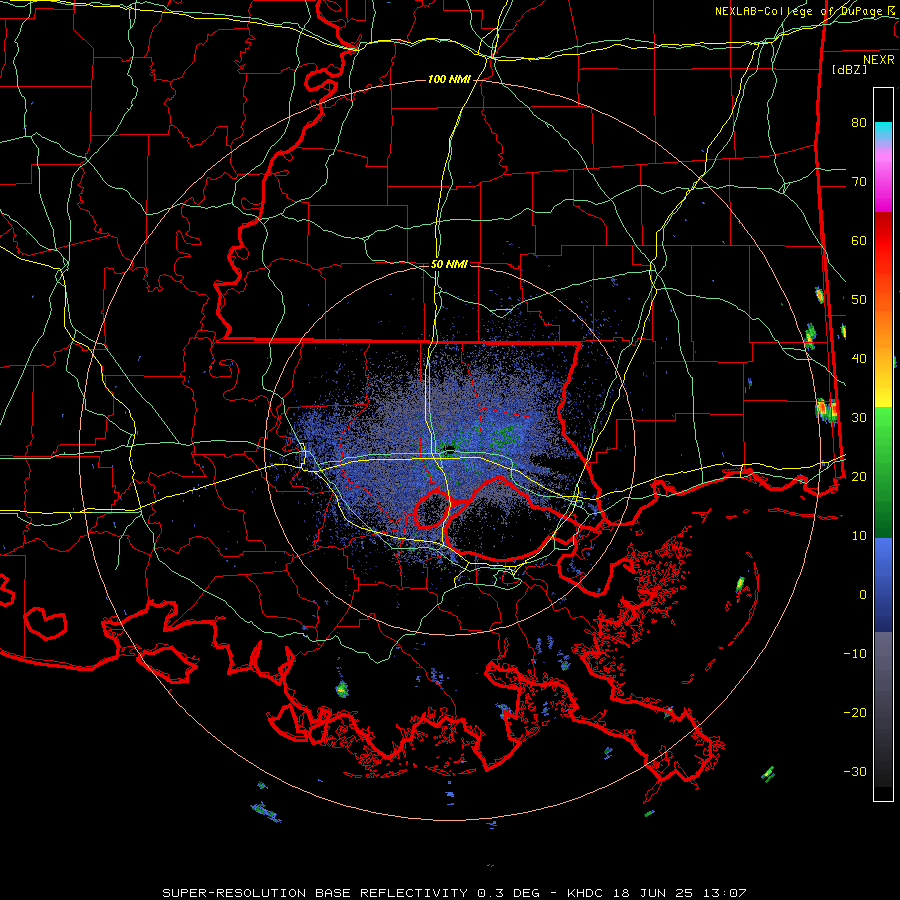This screenshot has height=900, width=900.
Task: Click the 50 NMI range ring label
Action: [449, 265]
